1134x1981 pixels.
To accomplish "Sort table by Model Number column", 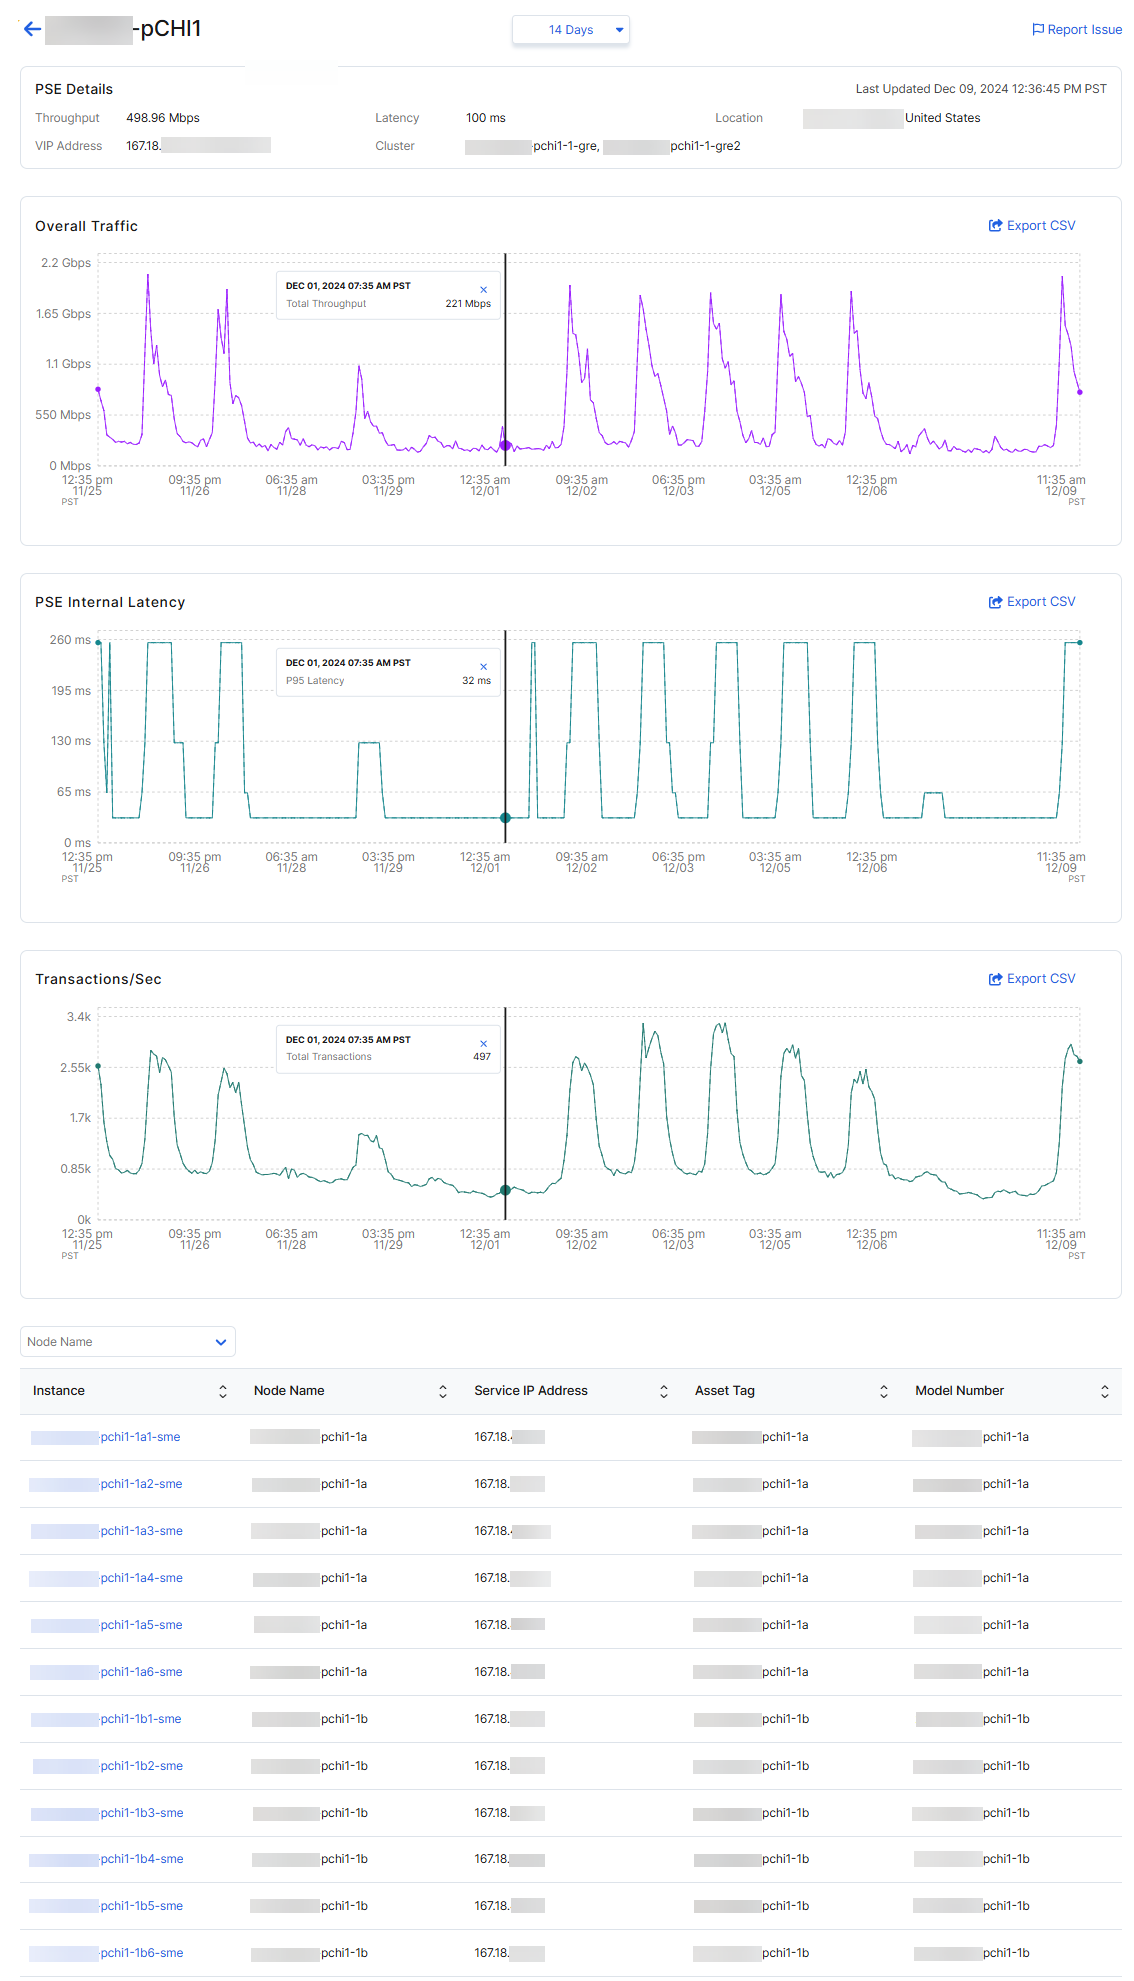I will [x=1105, y=1391].
